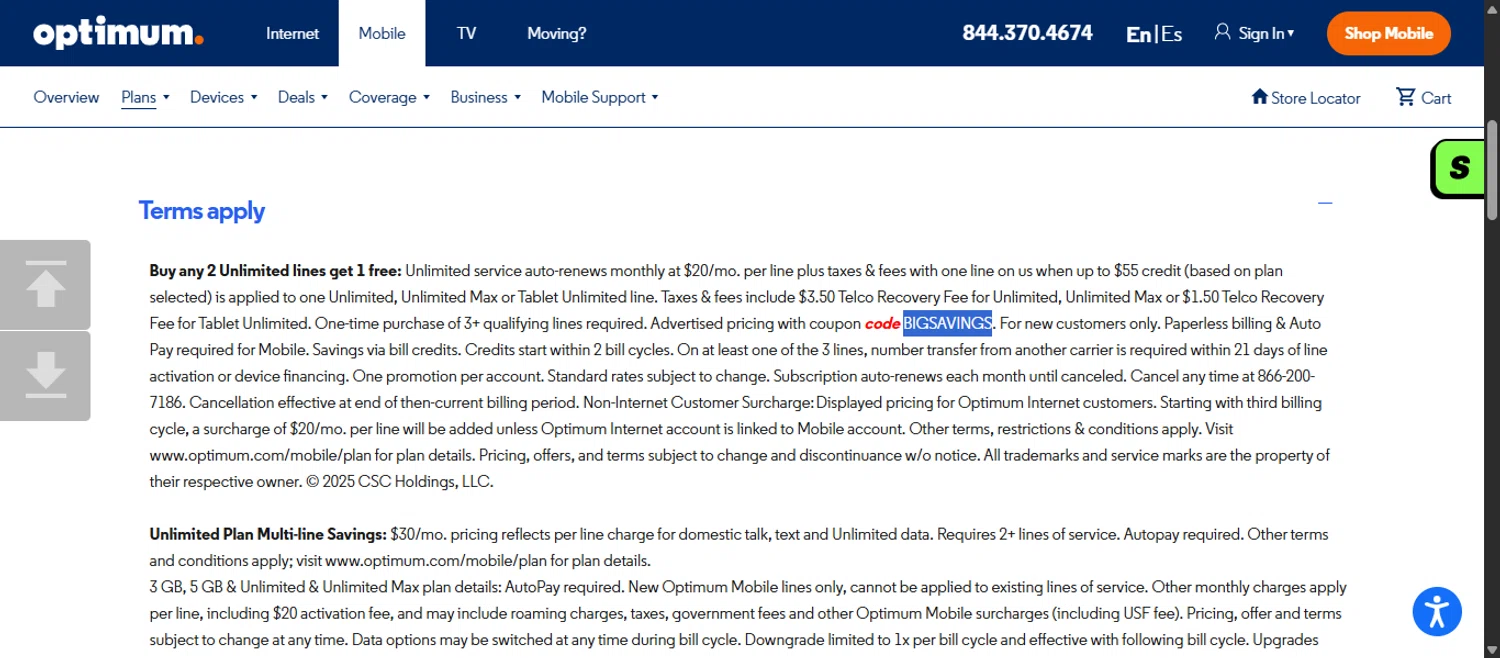This screenshot has height=658, width=1500.
Task: Click the highlighted BIGSAVINGS coupon code
Action: [x=947, y=323]
